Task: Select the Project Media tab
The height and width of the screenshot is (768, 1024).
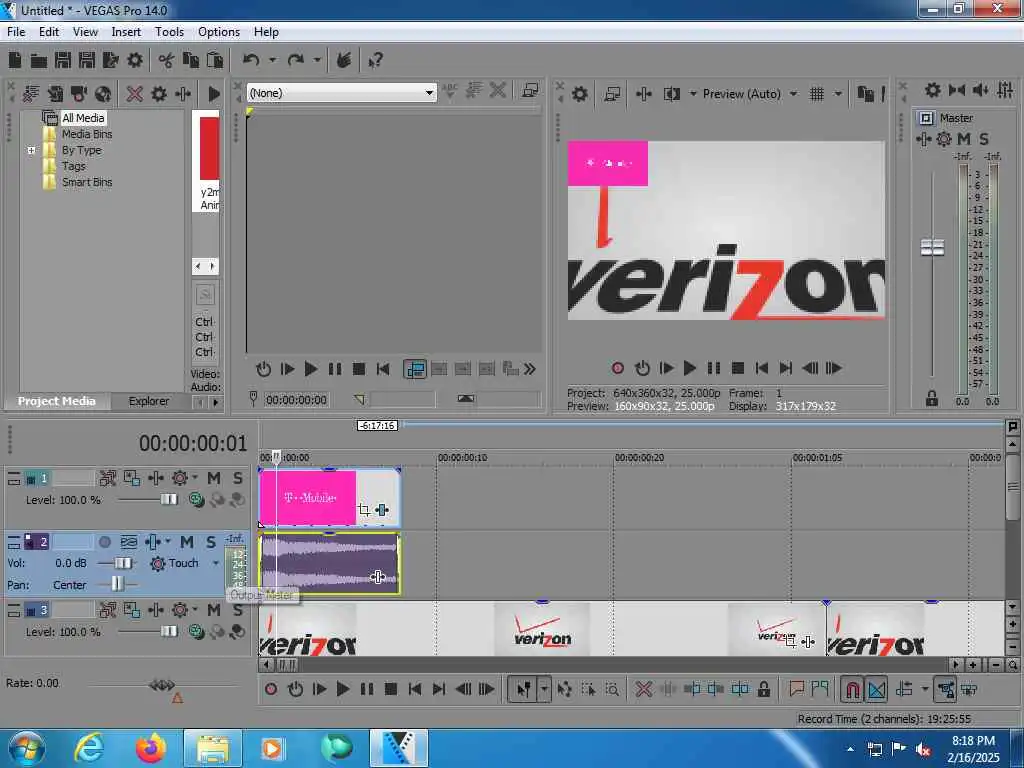Action: [x=57, y=401]
